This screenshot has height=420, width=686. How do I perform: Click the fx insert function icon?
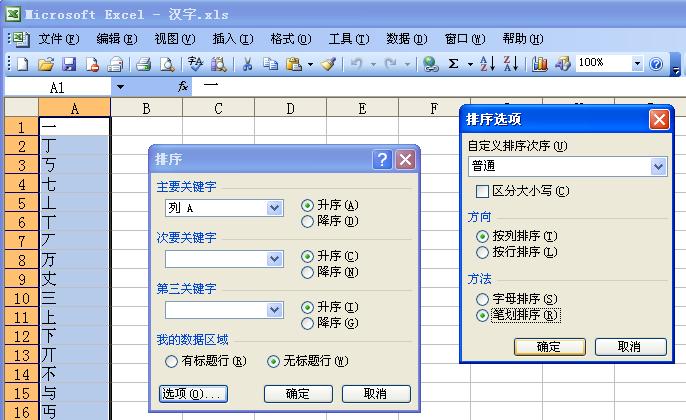[183, 87]
